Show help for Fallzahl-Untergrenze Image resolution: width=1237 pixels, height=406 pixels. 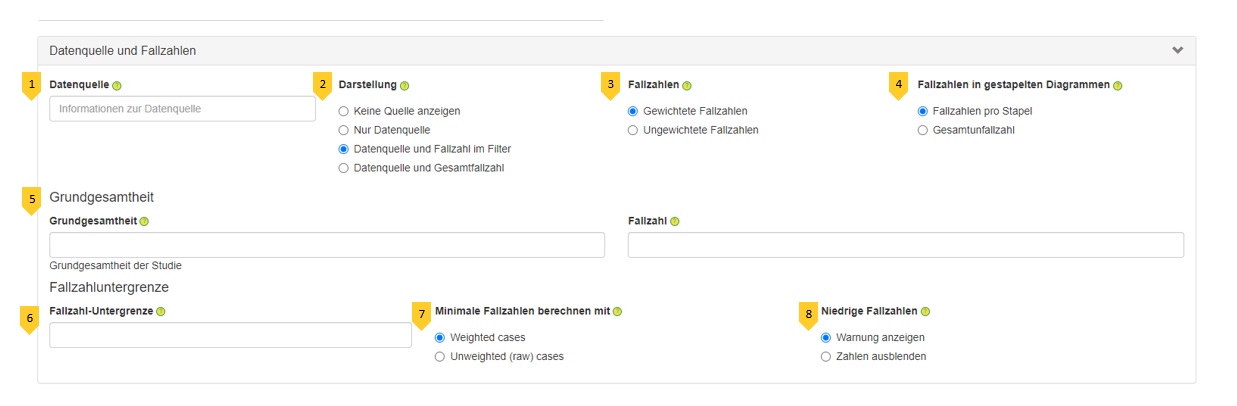click(x=161, y=312)
